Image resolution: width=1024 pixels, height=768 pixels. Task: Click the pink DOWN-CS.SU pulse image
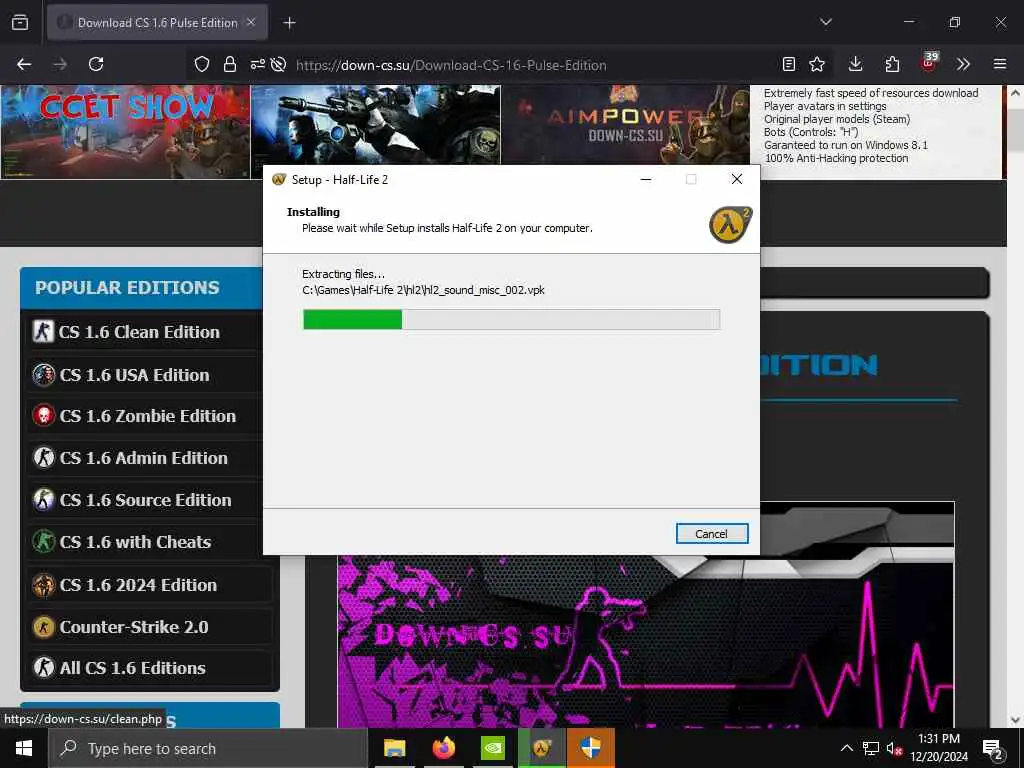pos(646,641)
